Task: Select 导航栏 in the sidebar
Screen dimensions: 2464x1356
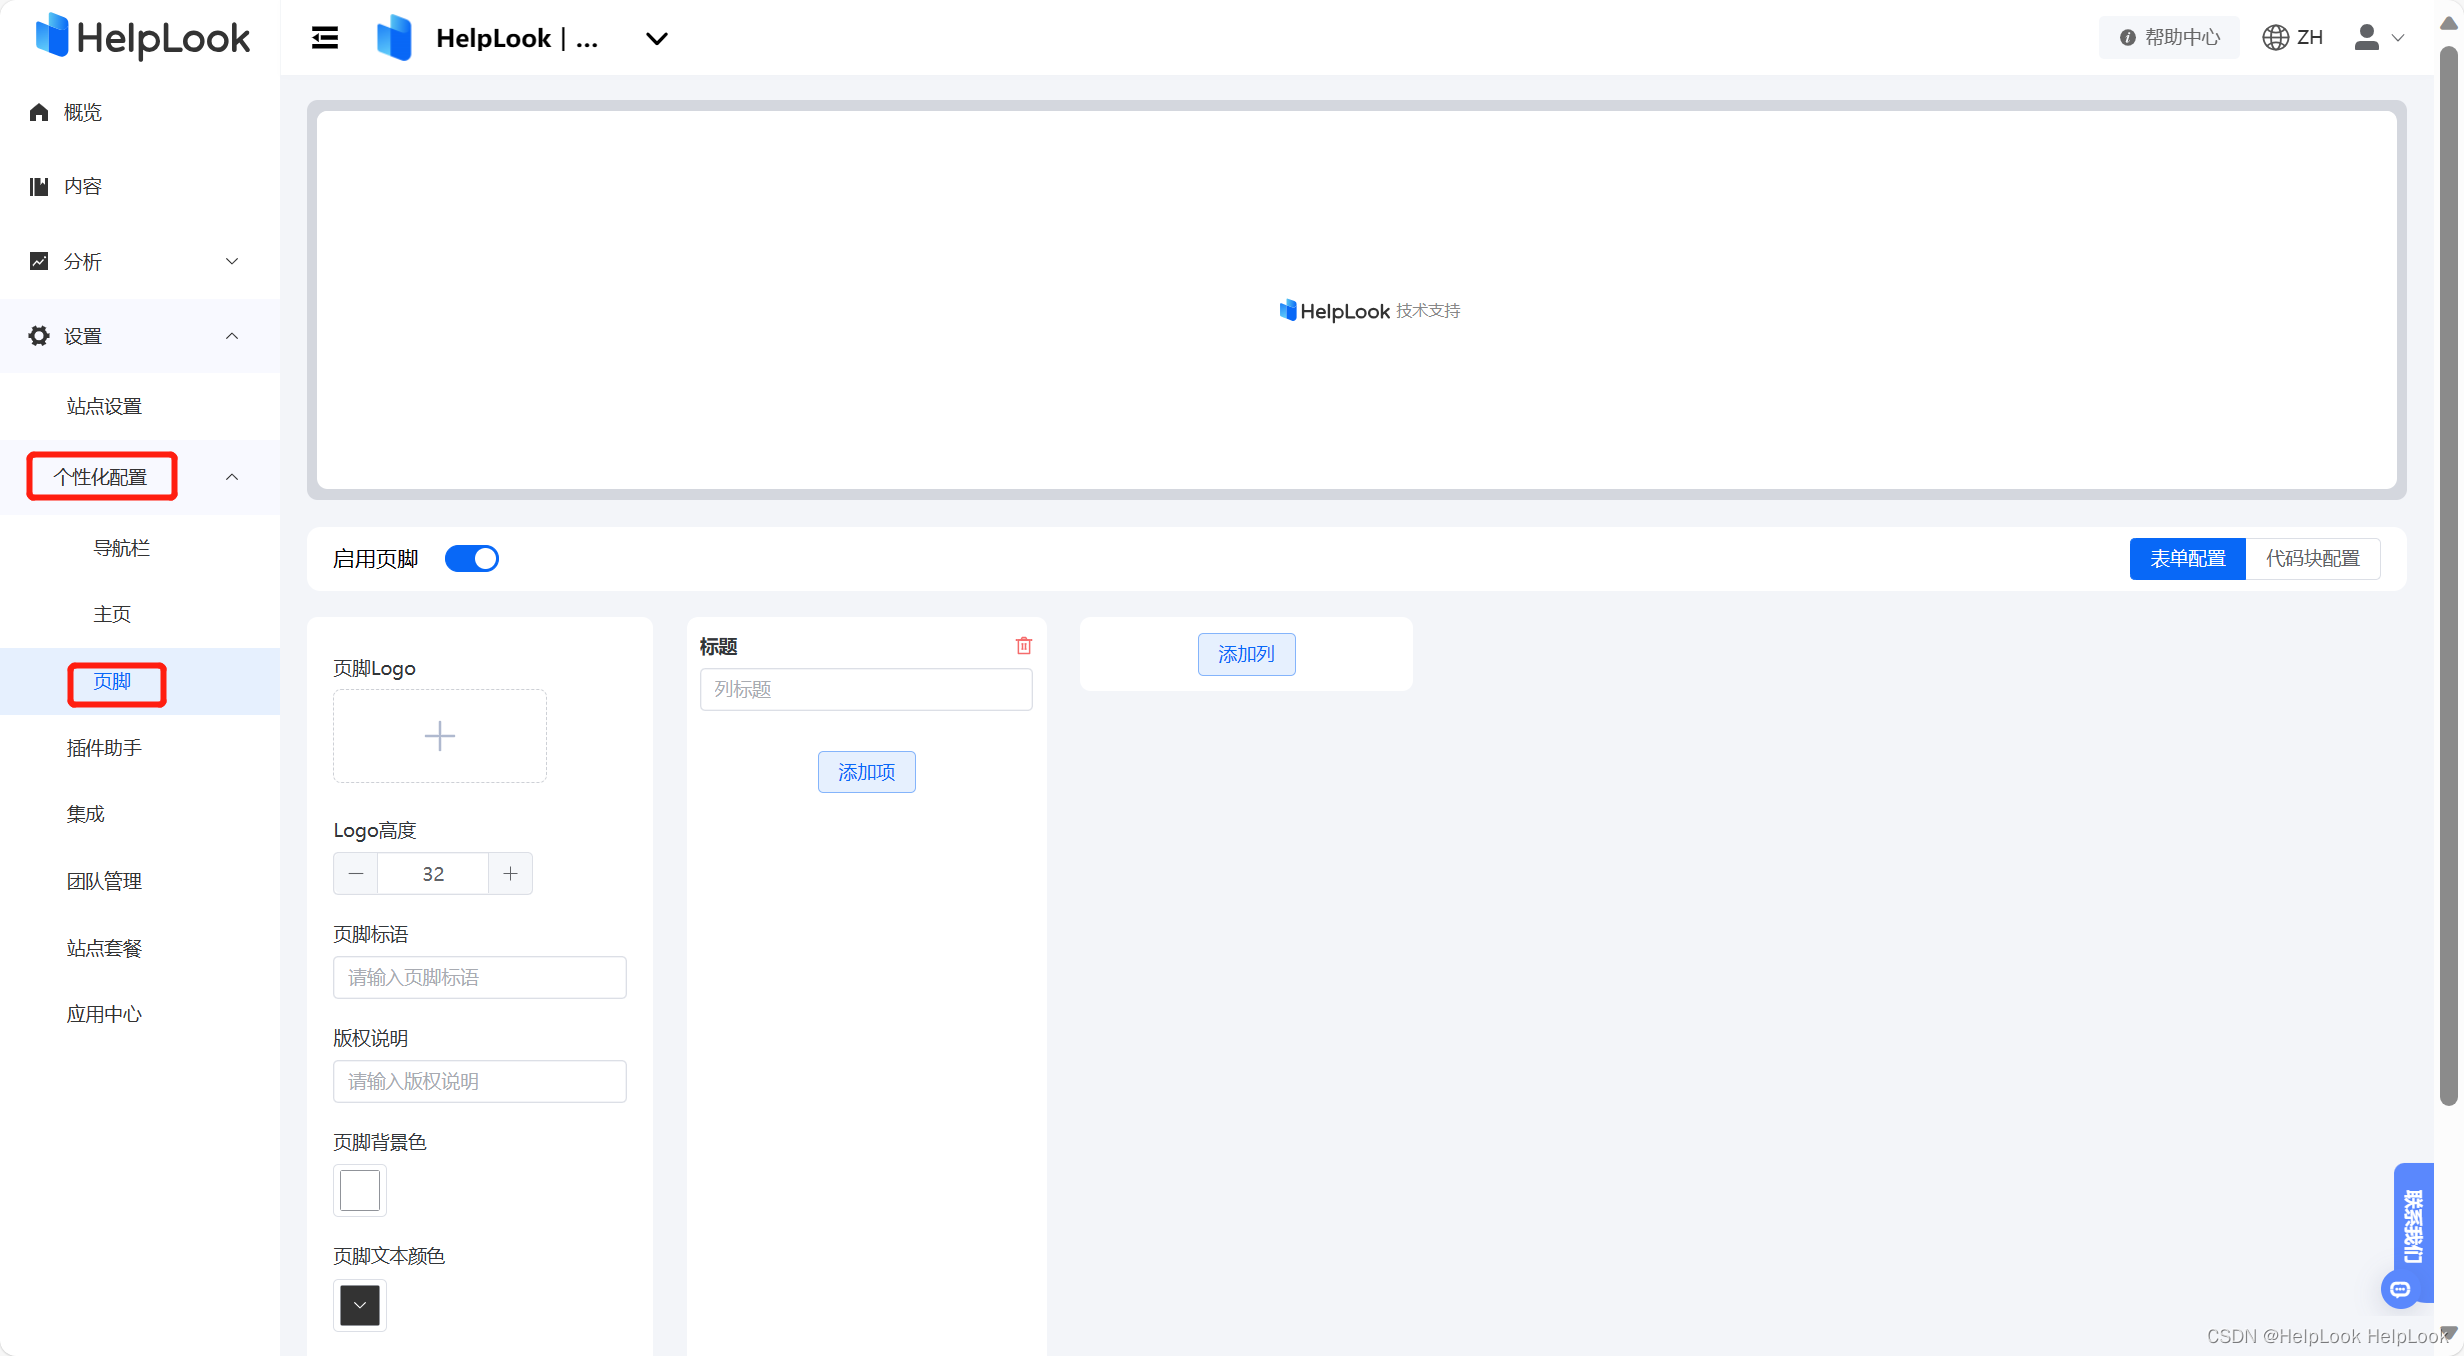Action: click(x=121, y=548)
